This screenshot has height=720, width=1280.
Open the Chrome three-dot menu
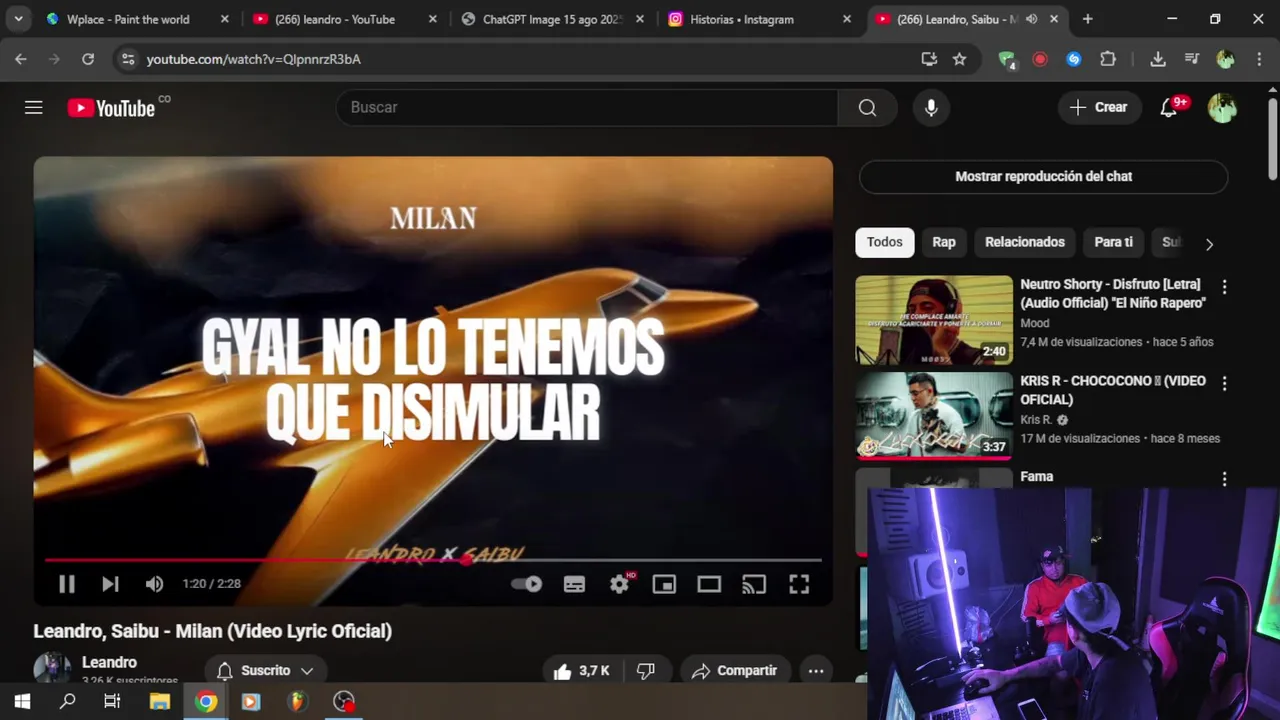tap(1259, 59)
